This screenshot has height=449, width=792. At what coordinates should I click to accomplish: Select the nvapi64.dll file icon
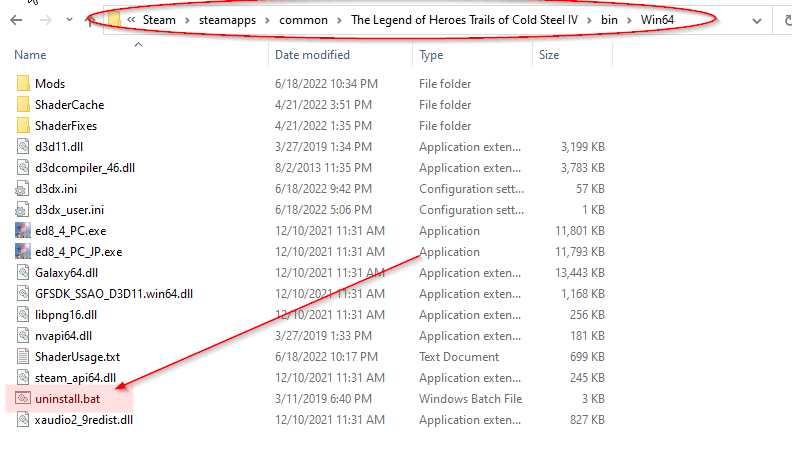23,335
